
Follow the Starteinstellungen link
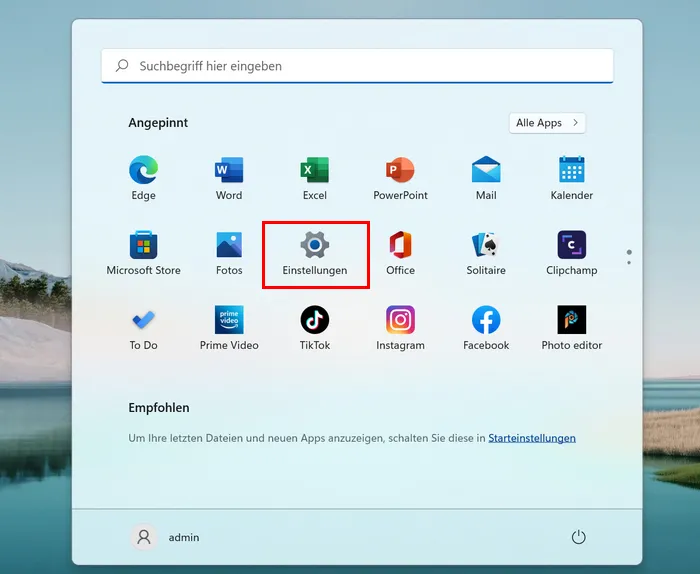pyautogui.click(x=532, y=438)
